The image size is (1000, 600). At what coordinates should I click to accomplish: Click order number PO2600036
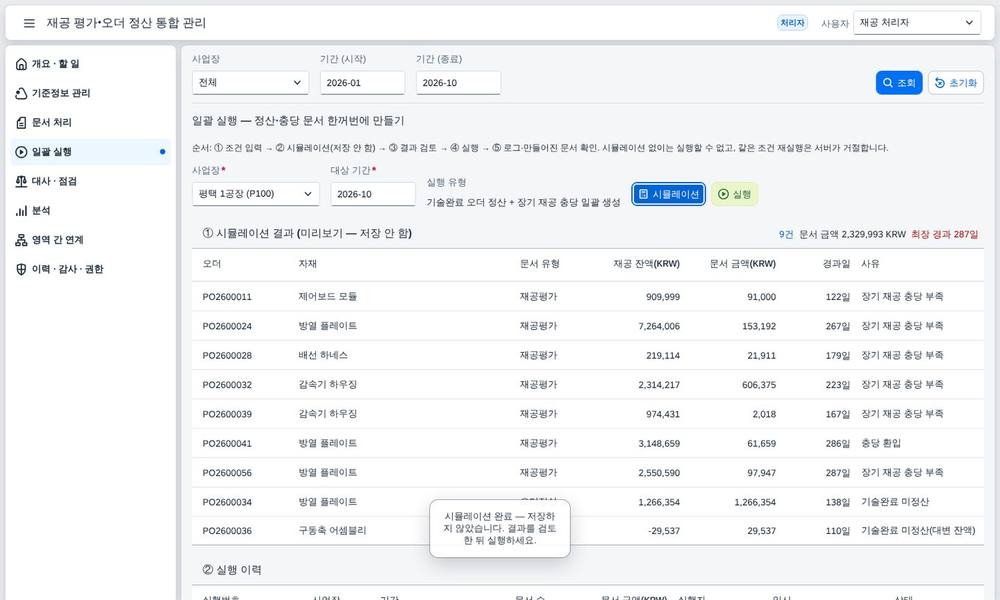pos(227,530)
